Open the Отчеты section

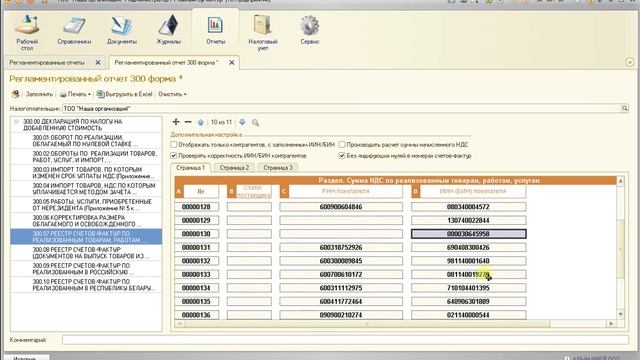215,30
